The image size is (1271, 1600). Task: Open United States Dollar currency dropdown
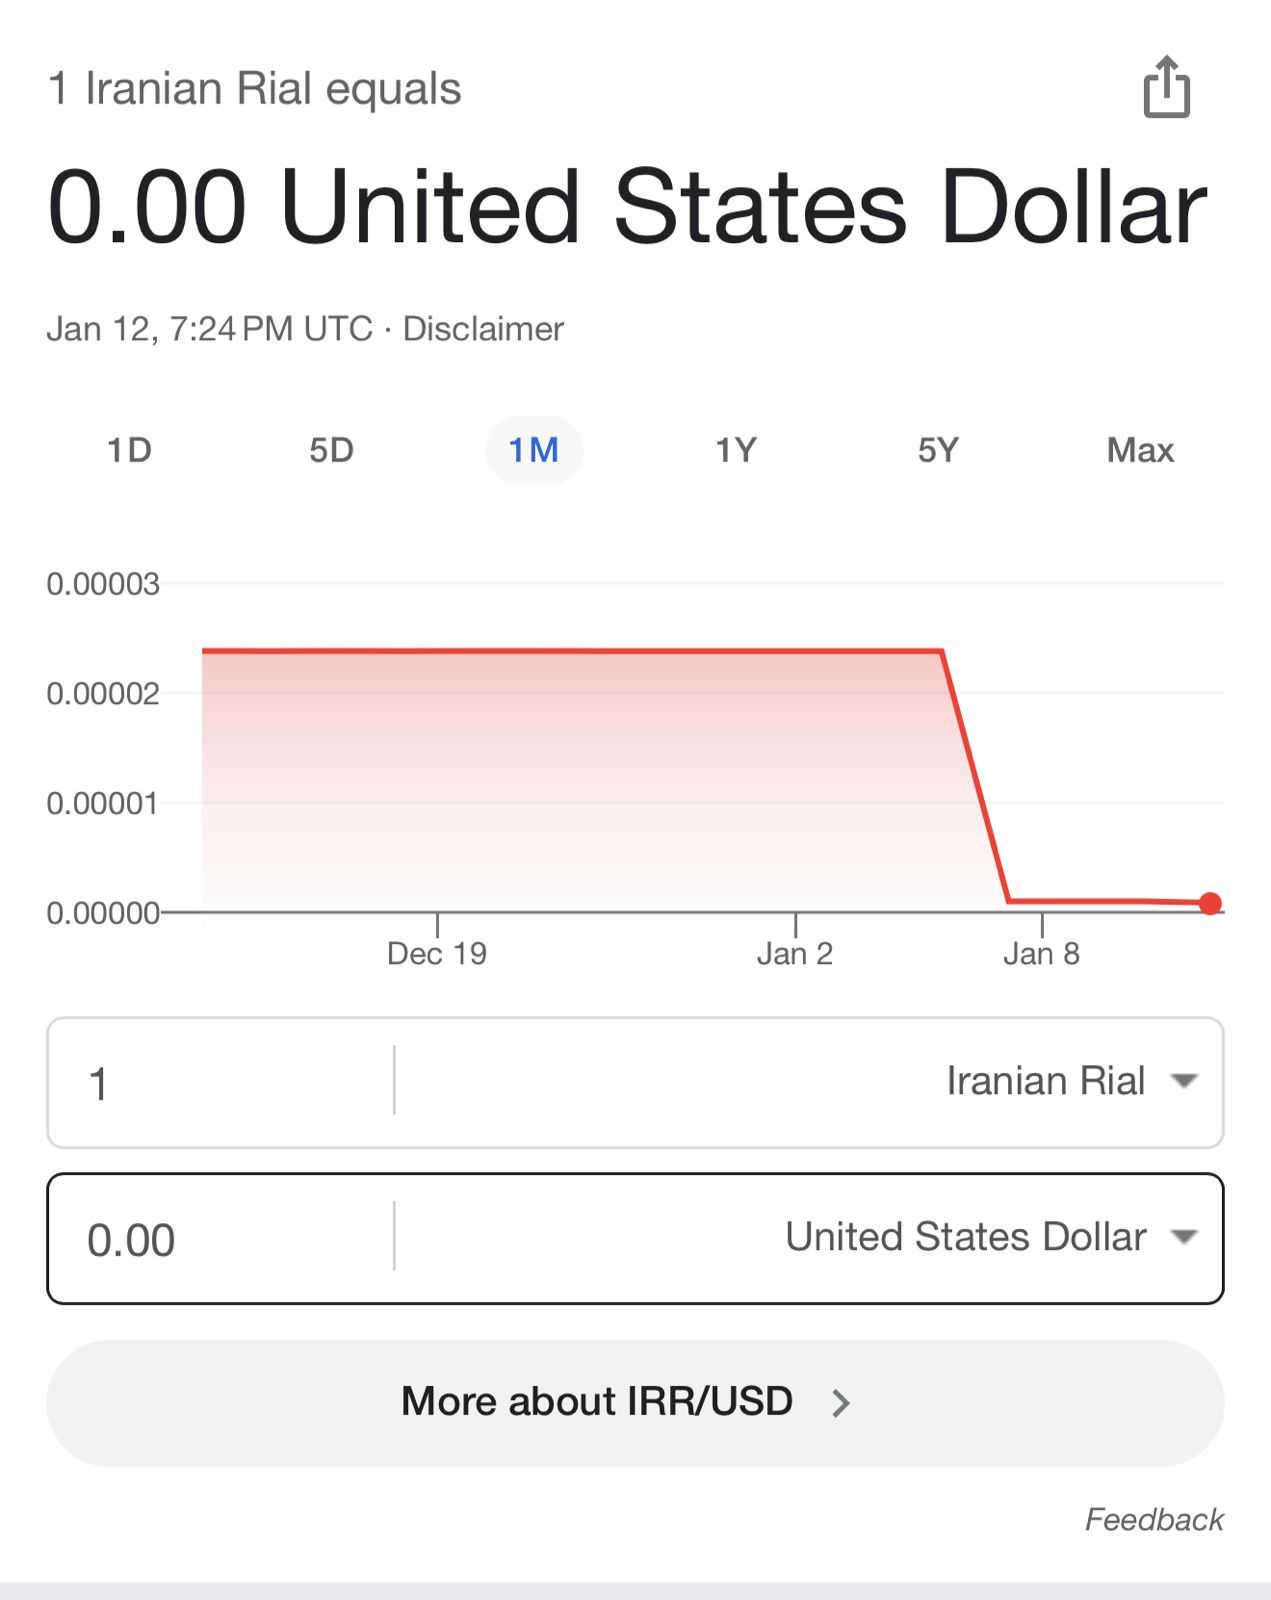(991, 1237)
